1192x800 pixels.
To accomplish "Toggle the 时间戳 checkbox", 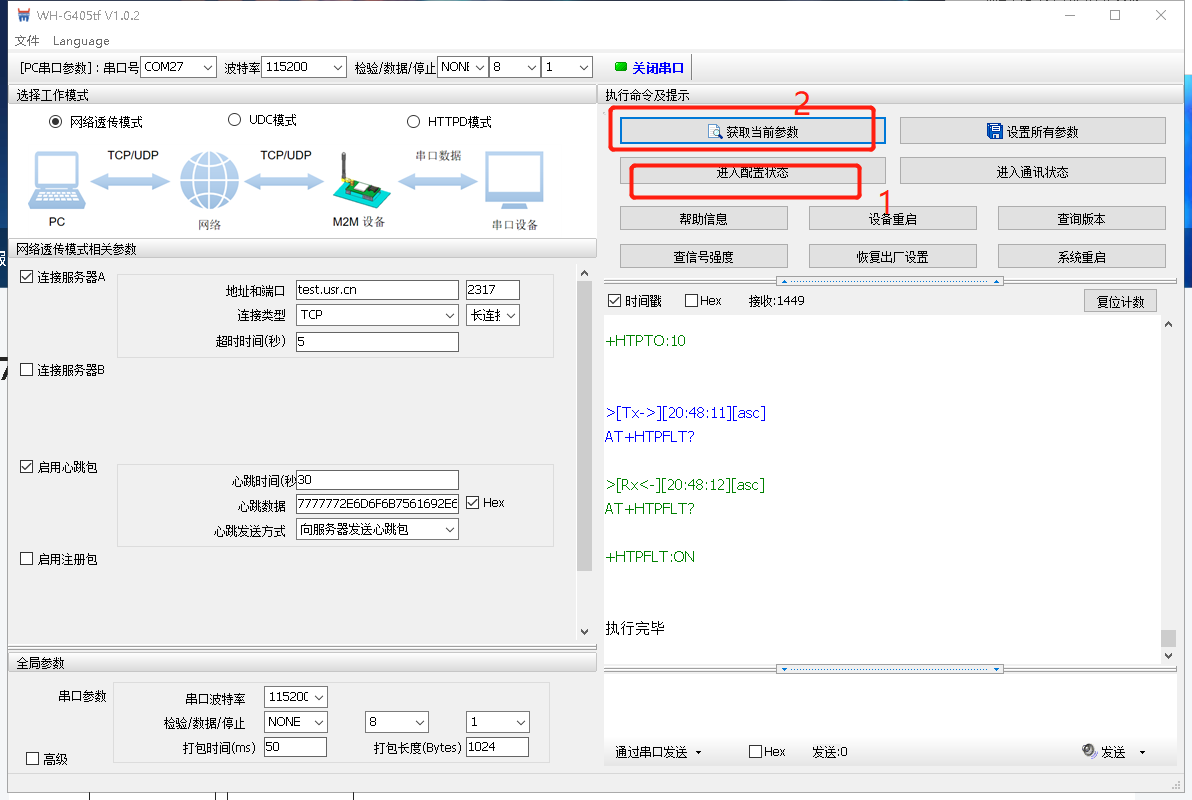I will point(615,301).
